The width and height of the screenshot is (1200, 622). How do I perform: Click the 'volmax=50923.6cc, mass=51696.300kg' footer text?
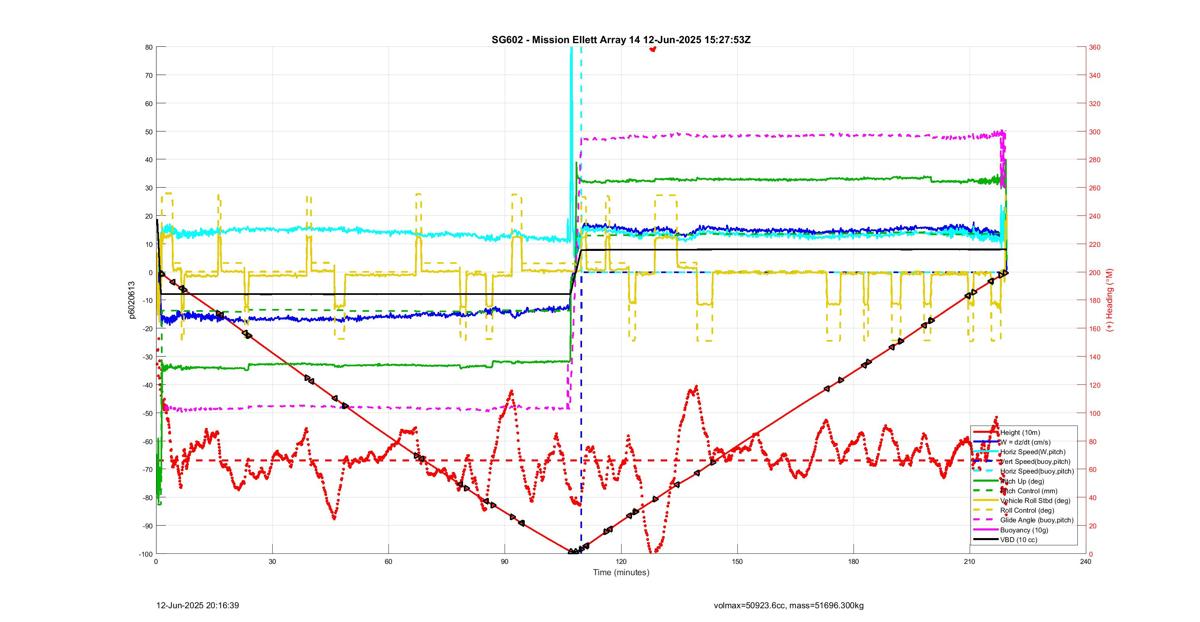[788, 605]
